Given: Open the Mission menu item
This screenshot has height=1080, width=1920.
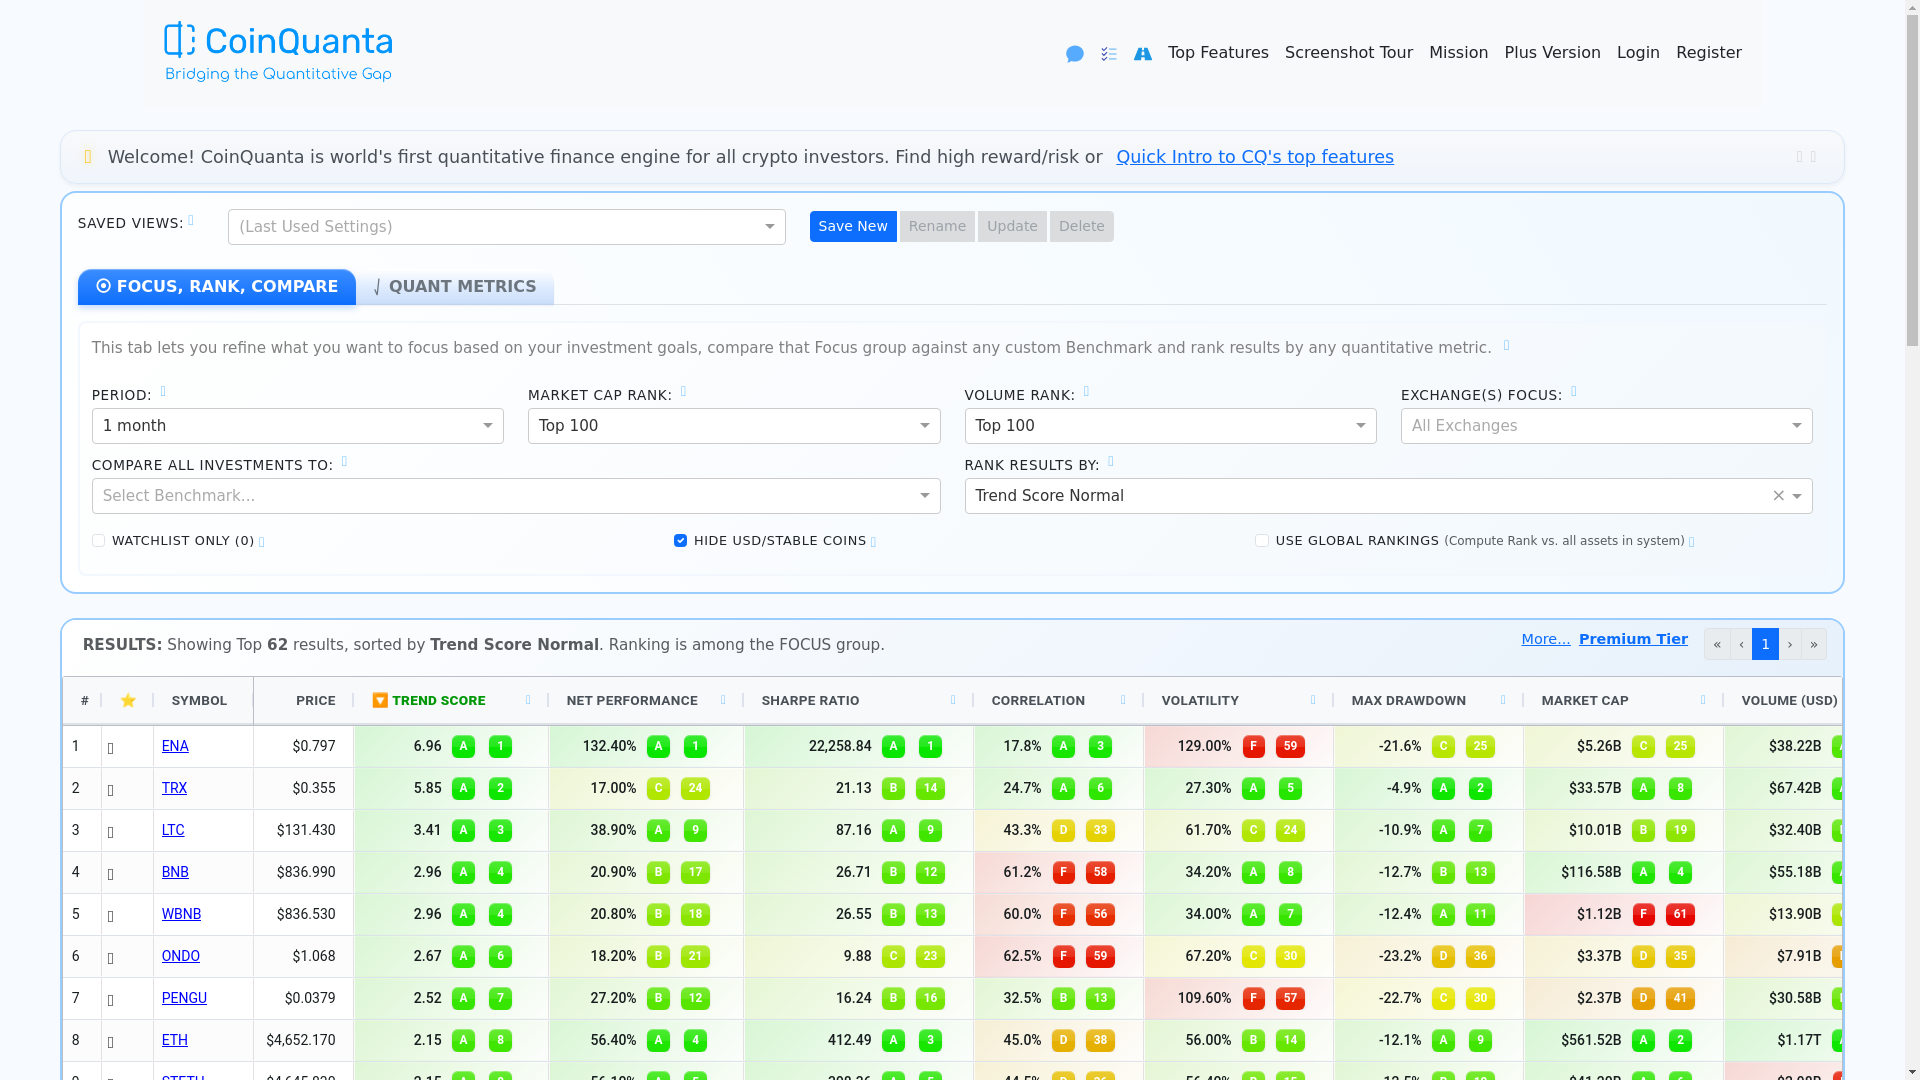Looking at the screenshot, I should tap(1458, 53).
